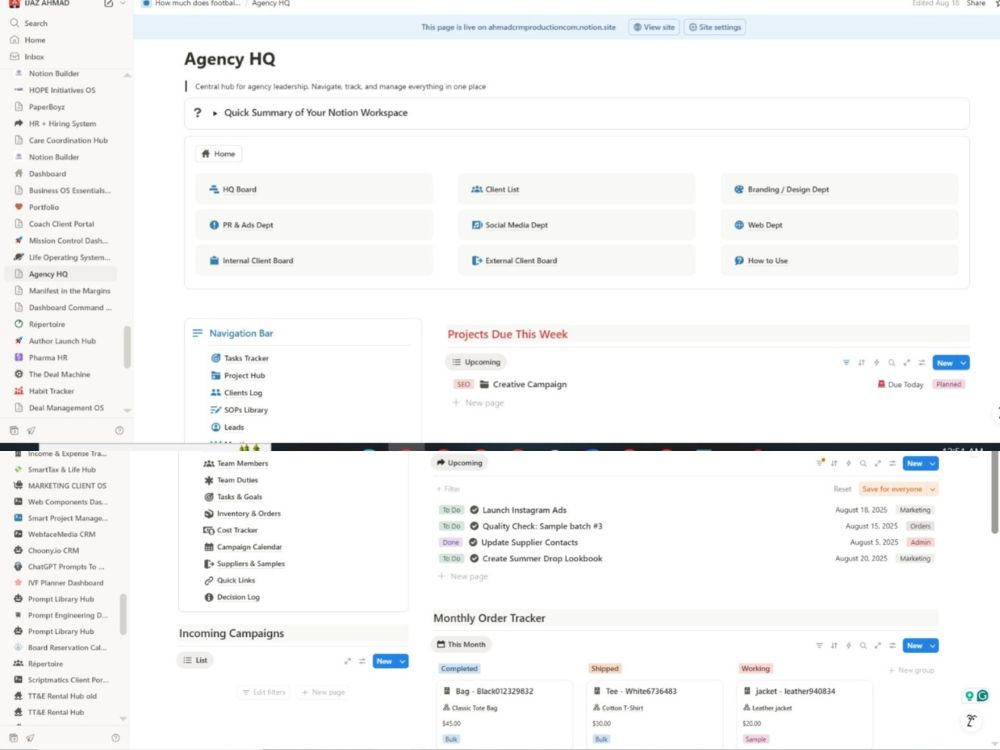Open dropdown arrow beside Projects Due New button
Viewport: 1000px width, 750px height.
point(963,363)
